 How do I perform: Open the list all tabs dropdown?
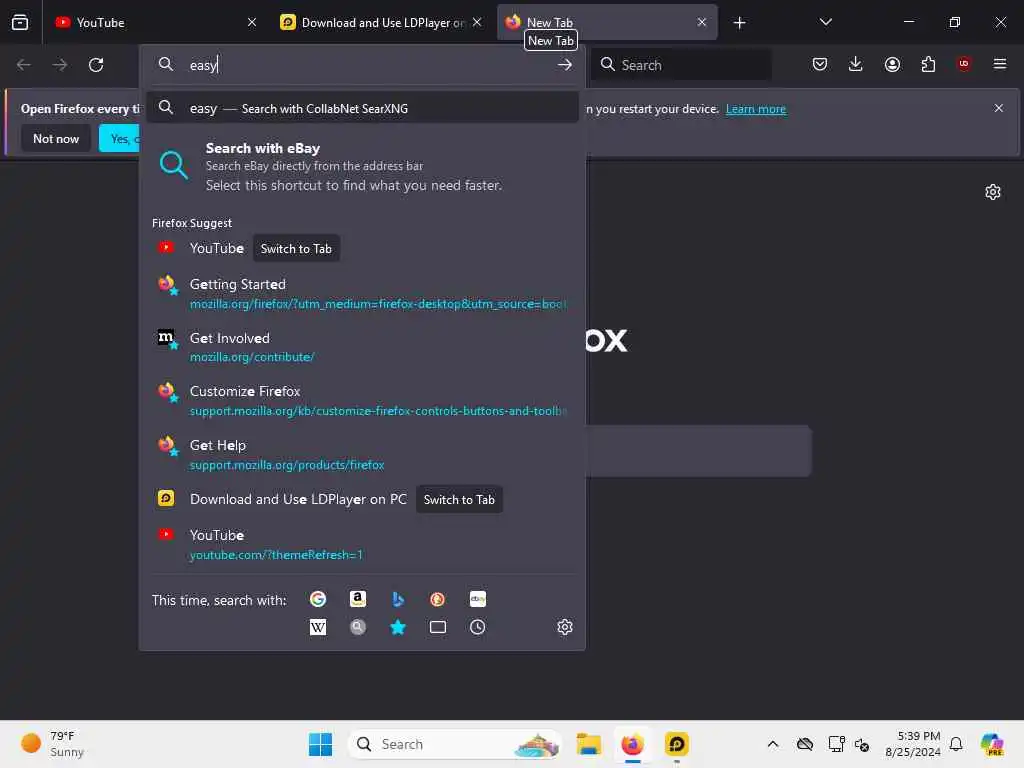tap(825, 22)
